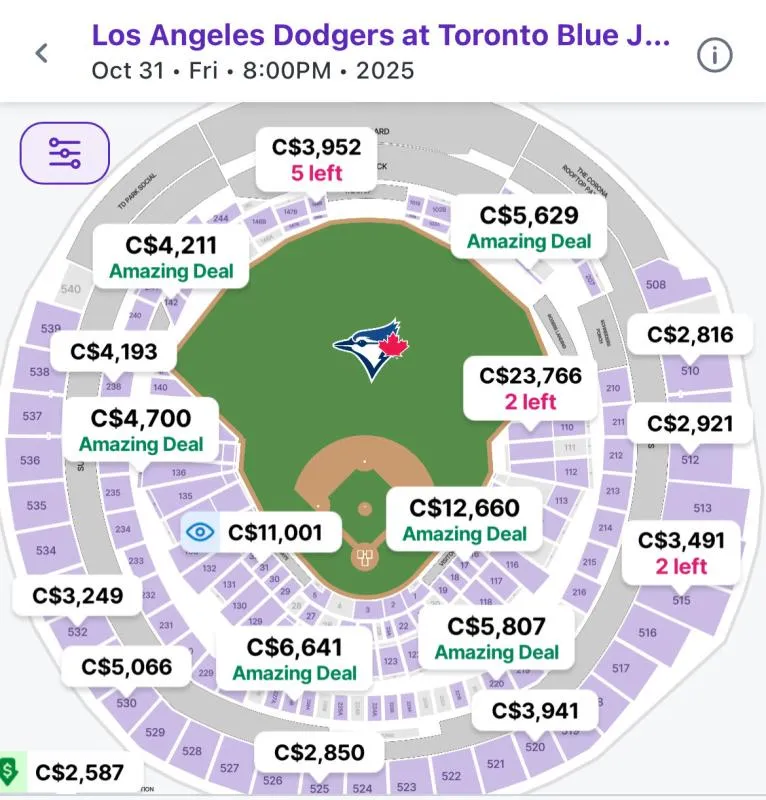766x800 pixels.
Task: Click the C$2,816 price label
Action: [690, 335]
